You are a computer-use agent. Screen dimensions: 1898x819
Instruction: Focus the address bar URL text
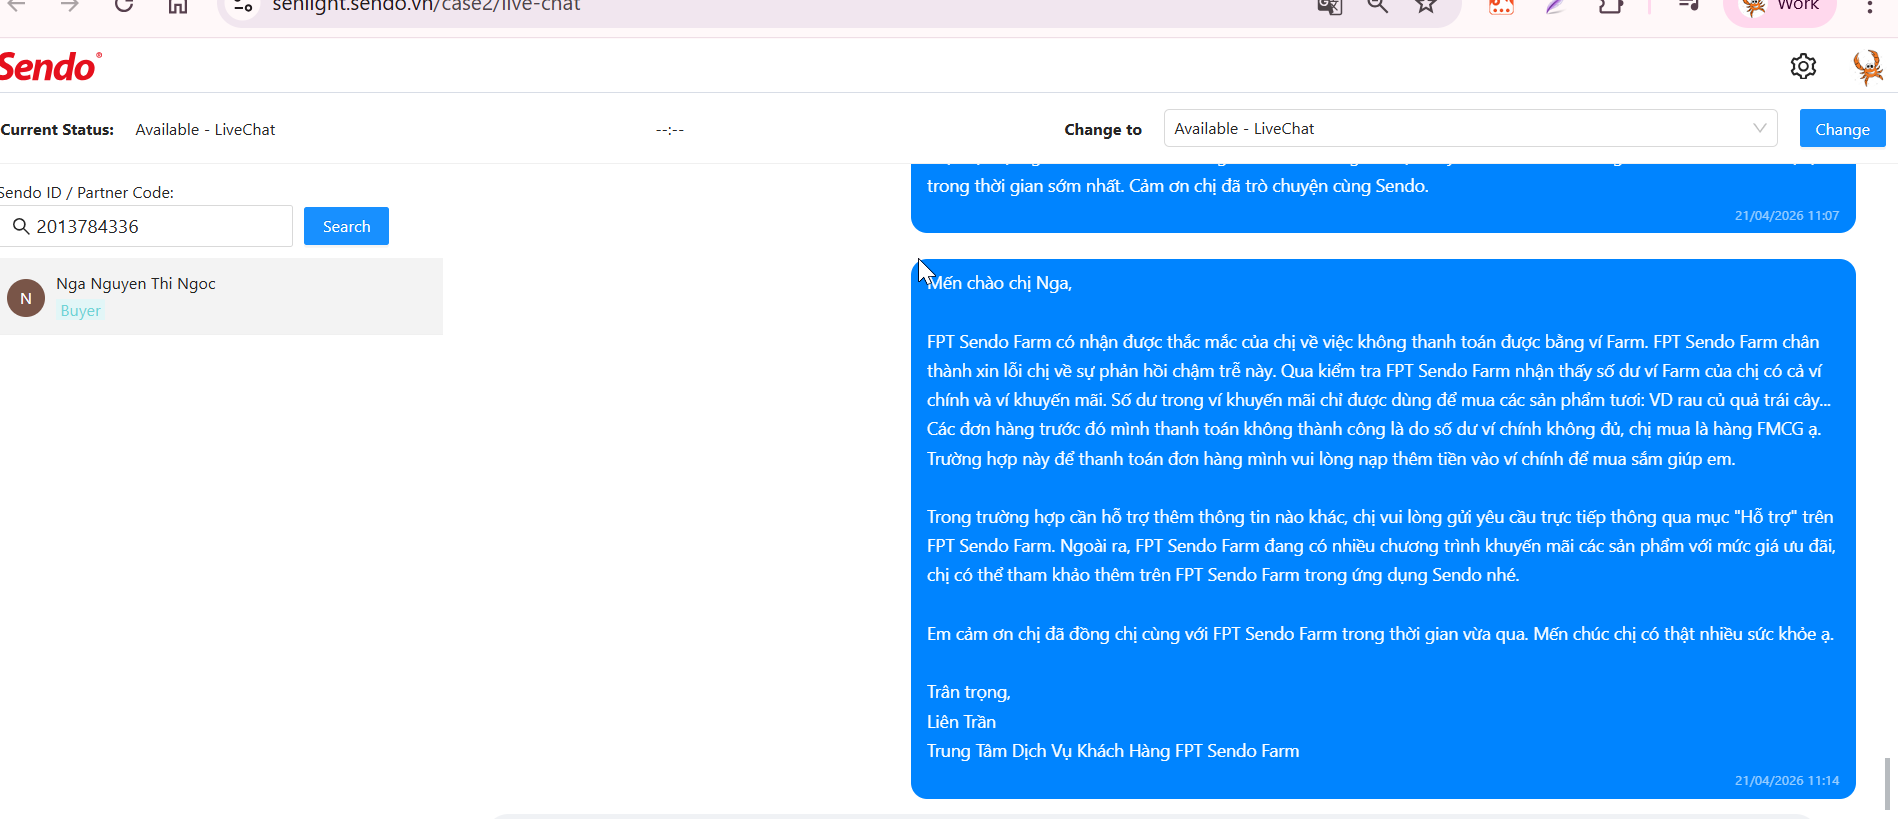coord(426,7)
